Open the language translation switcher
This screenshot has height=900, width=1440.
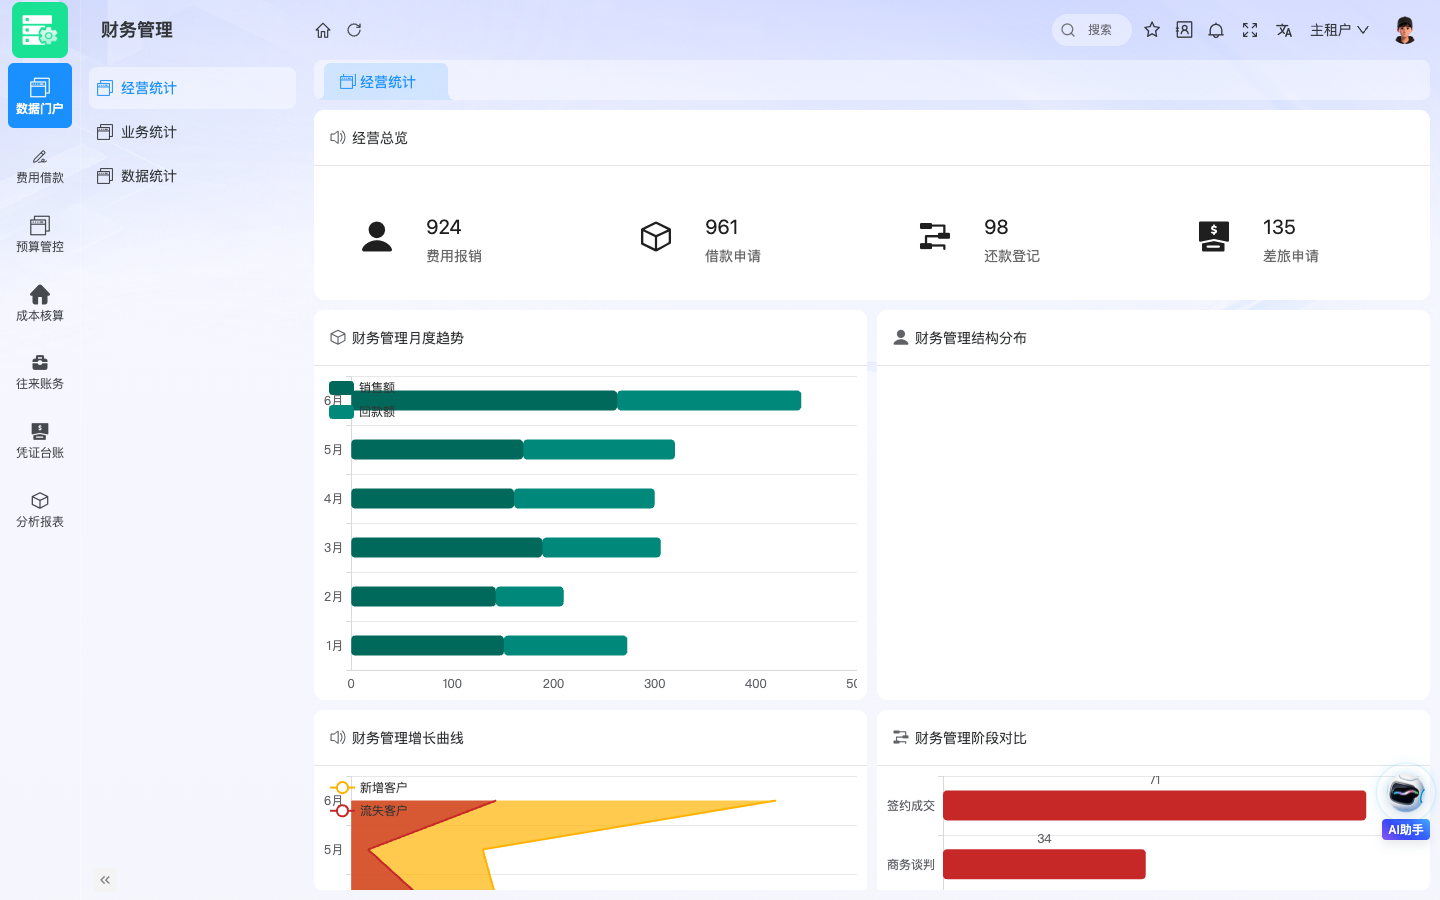point(1284,30)
